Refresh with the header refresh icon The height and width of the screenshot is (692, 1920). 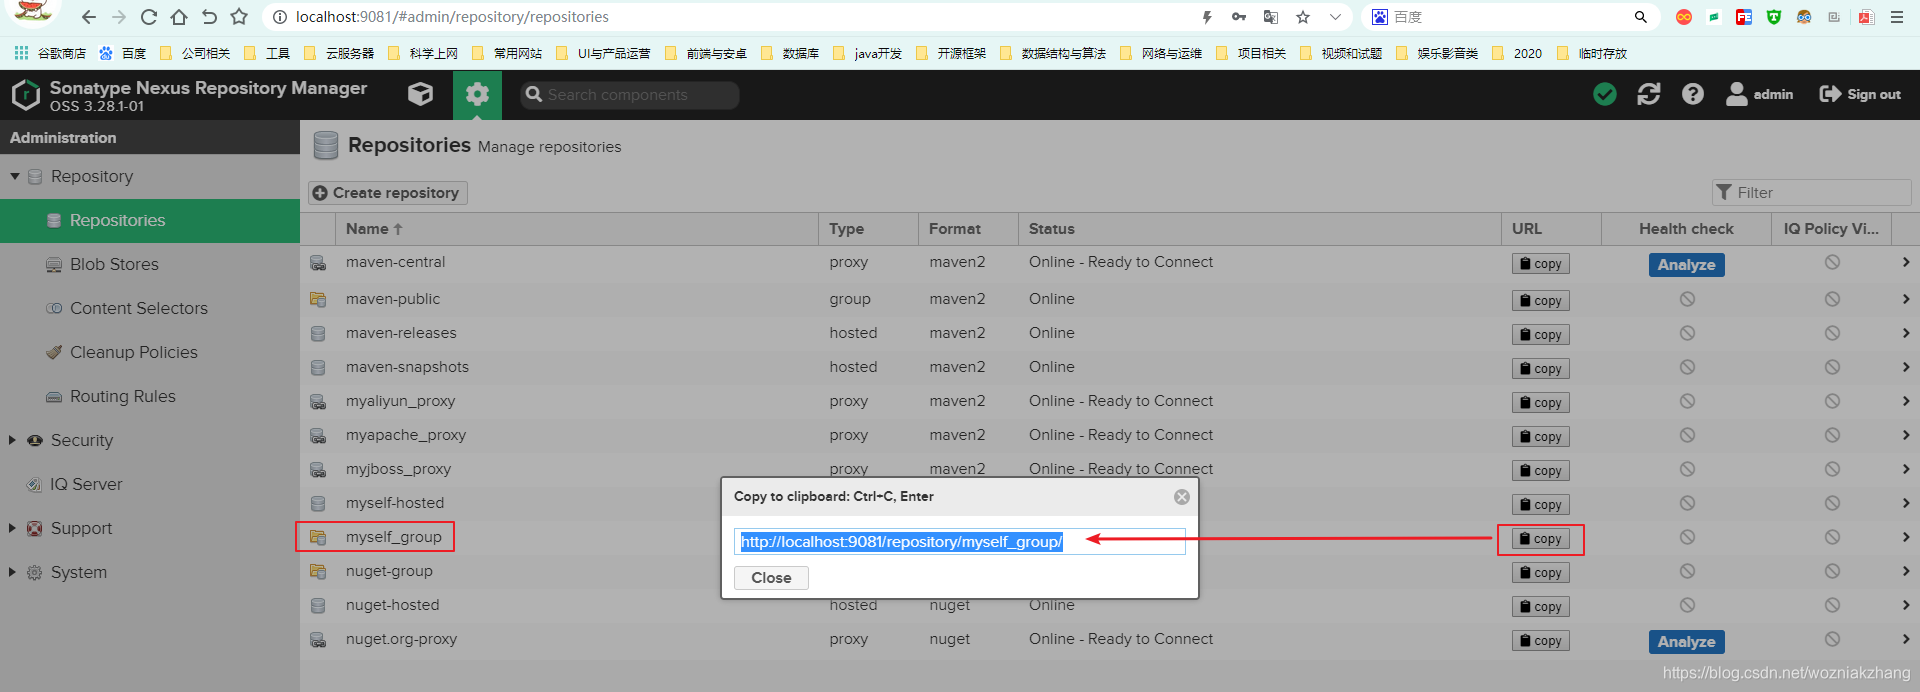[1649, 94]
